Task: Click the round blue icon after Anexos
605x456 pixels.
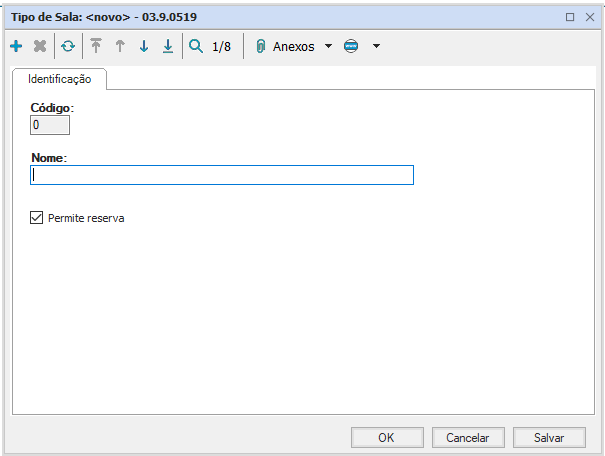Action: (351, 46)
